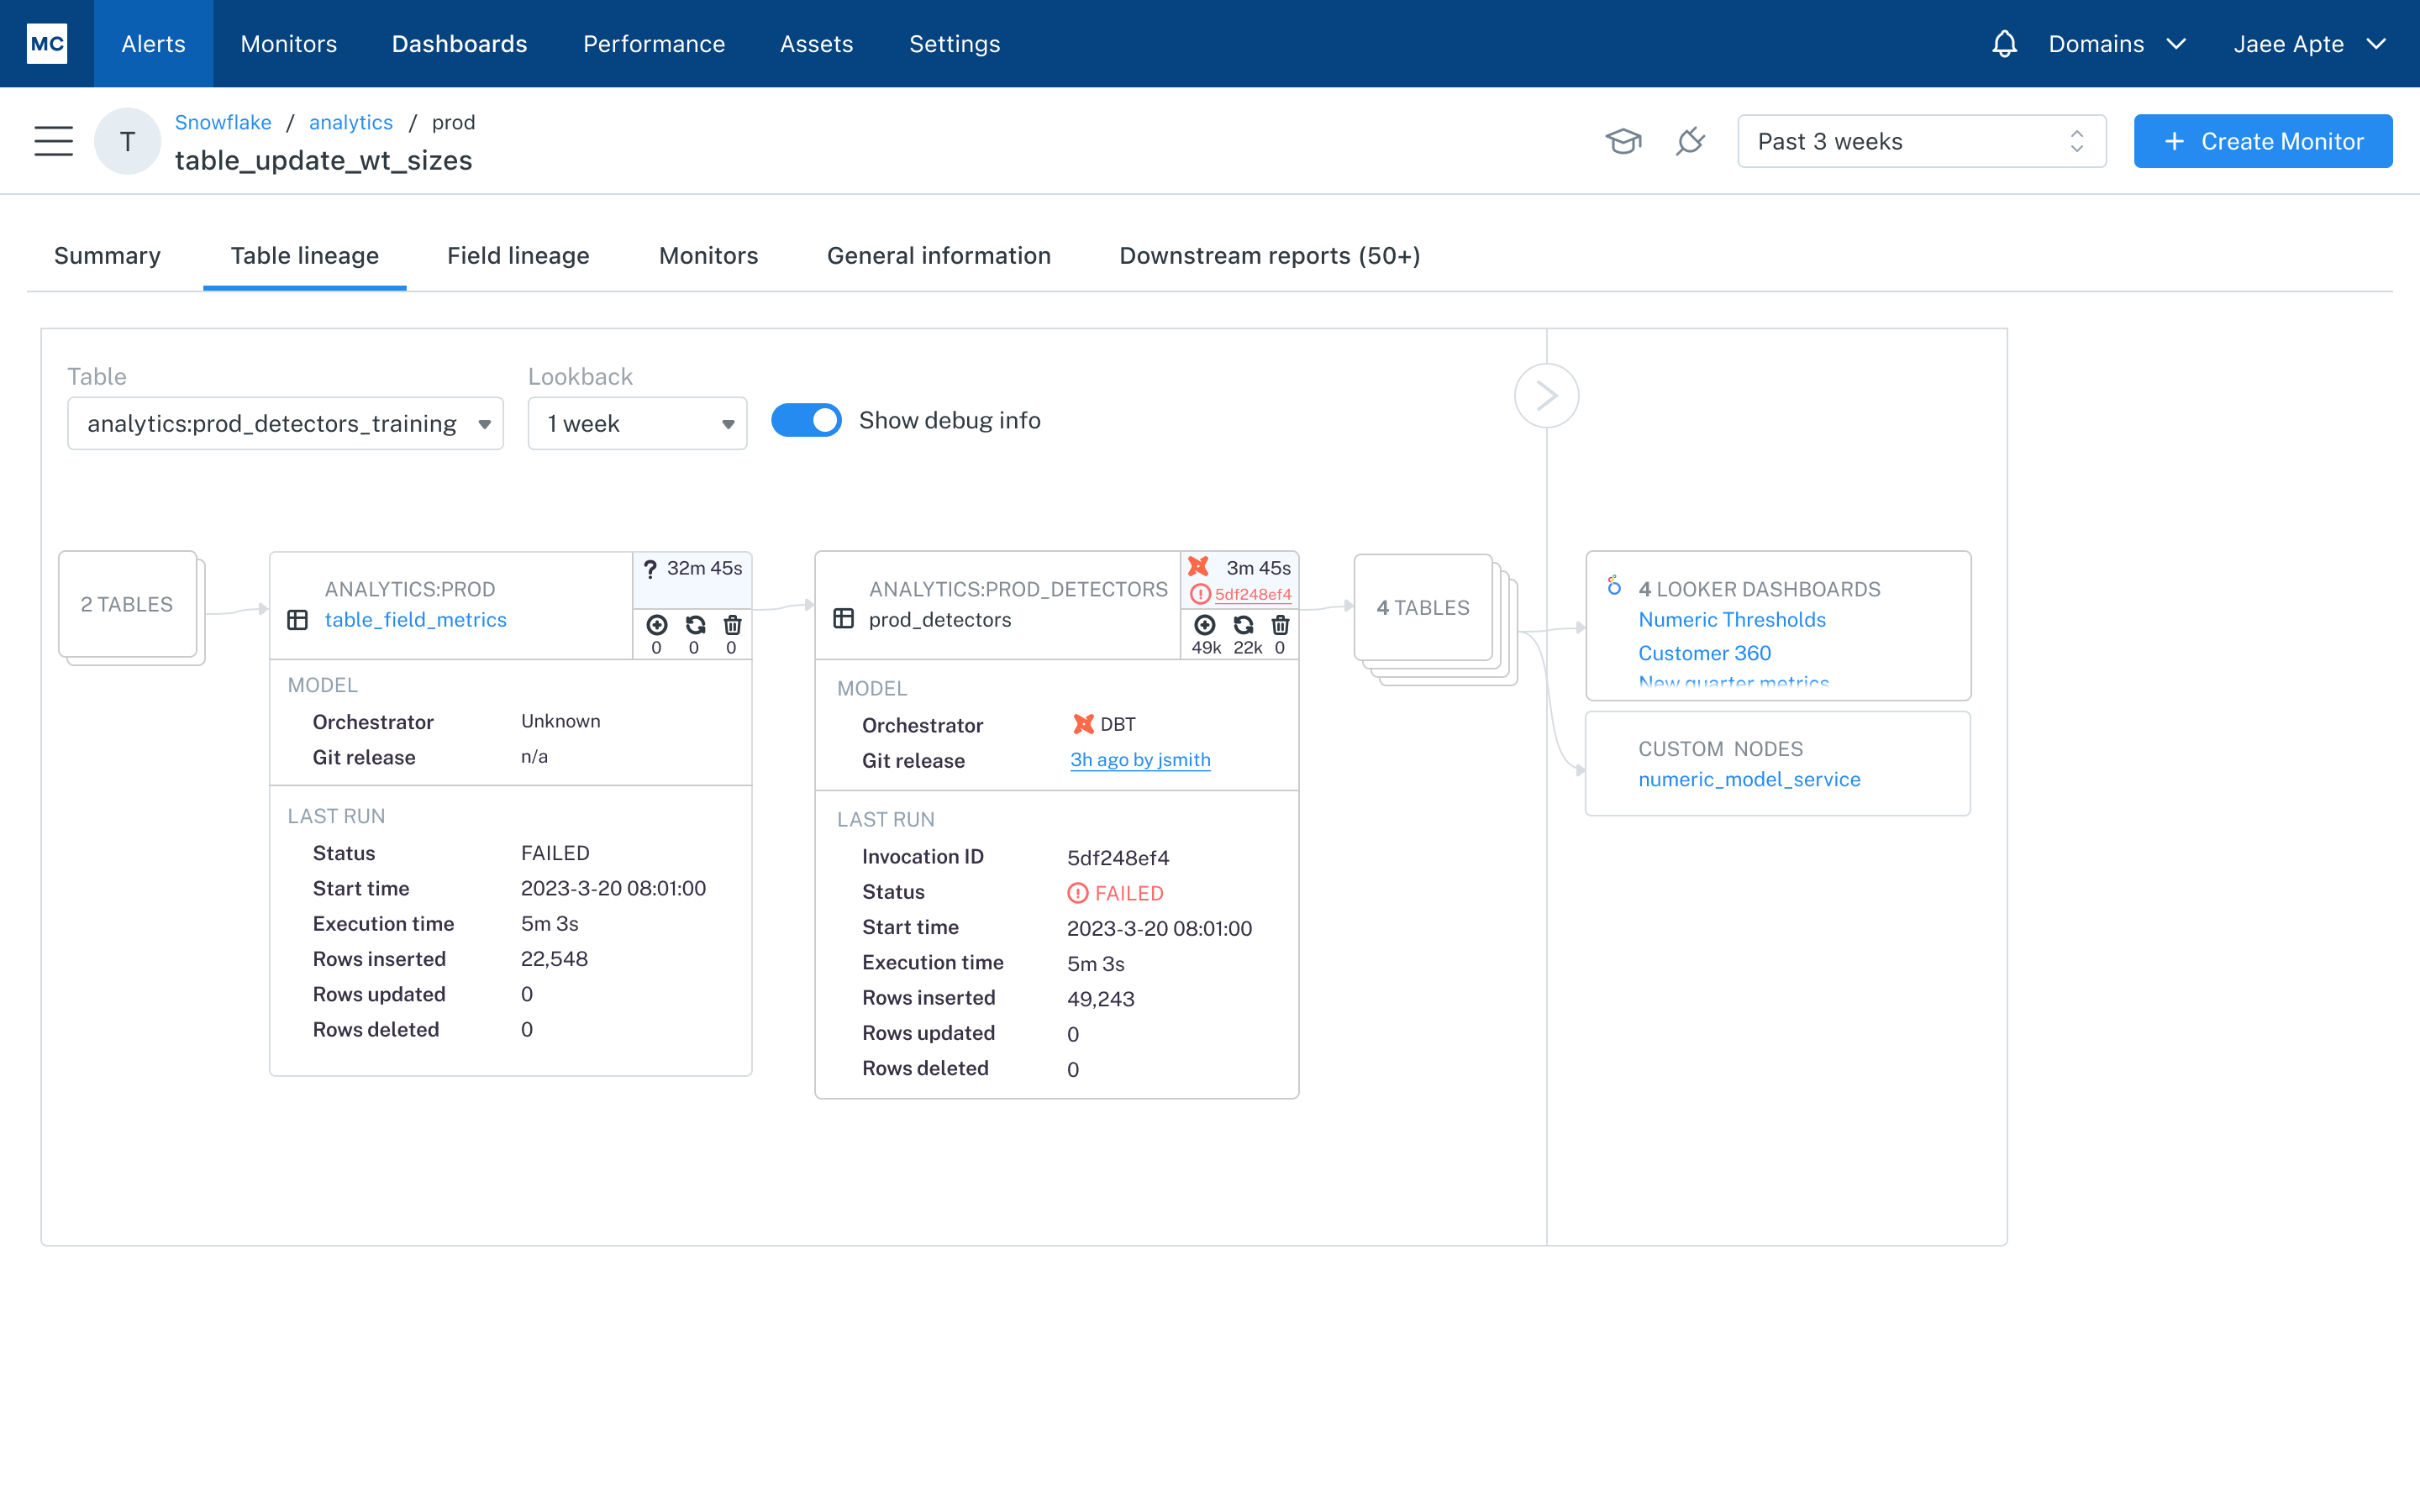Click the table icon beside table_field_metrics
Viewport: 2420px width, 1512px height.
297,620
